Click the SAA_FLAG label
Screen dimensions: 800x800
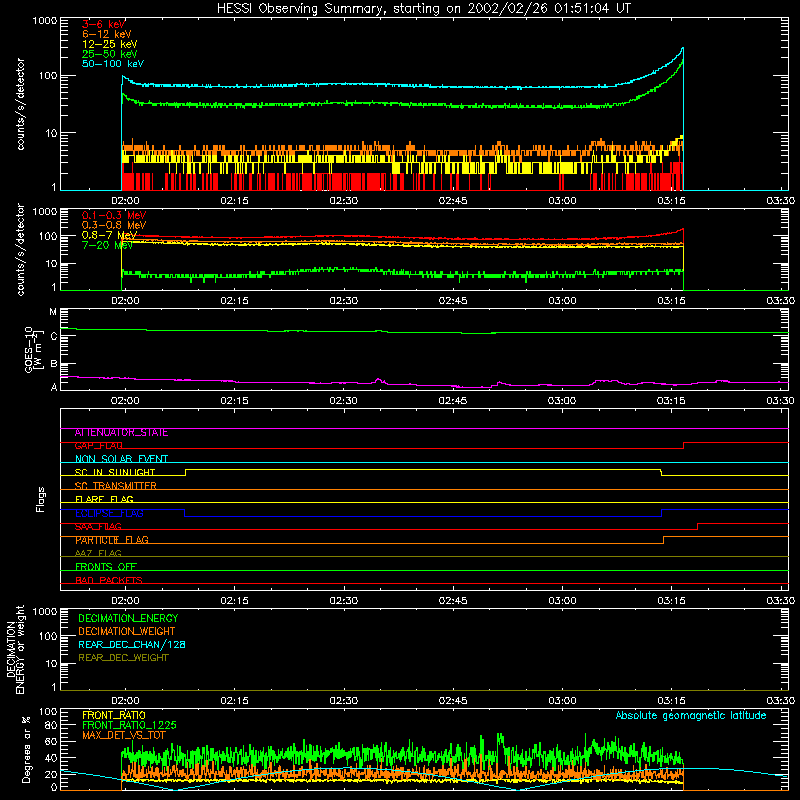click(x=98, y=527)
